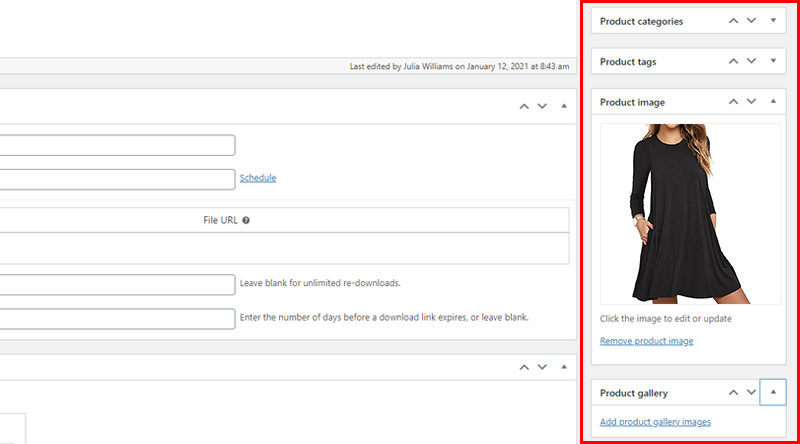
Task: Click Remove product image link
Action: coord(646,341)
